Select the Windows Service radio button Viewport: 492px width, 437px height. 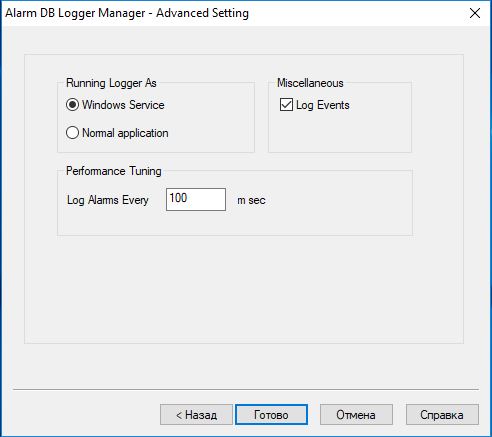72,105
